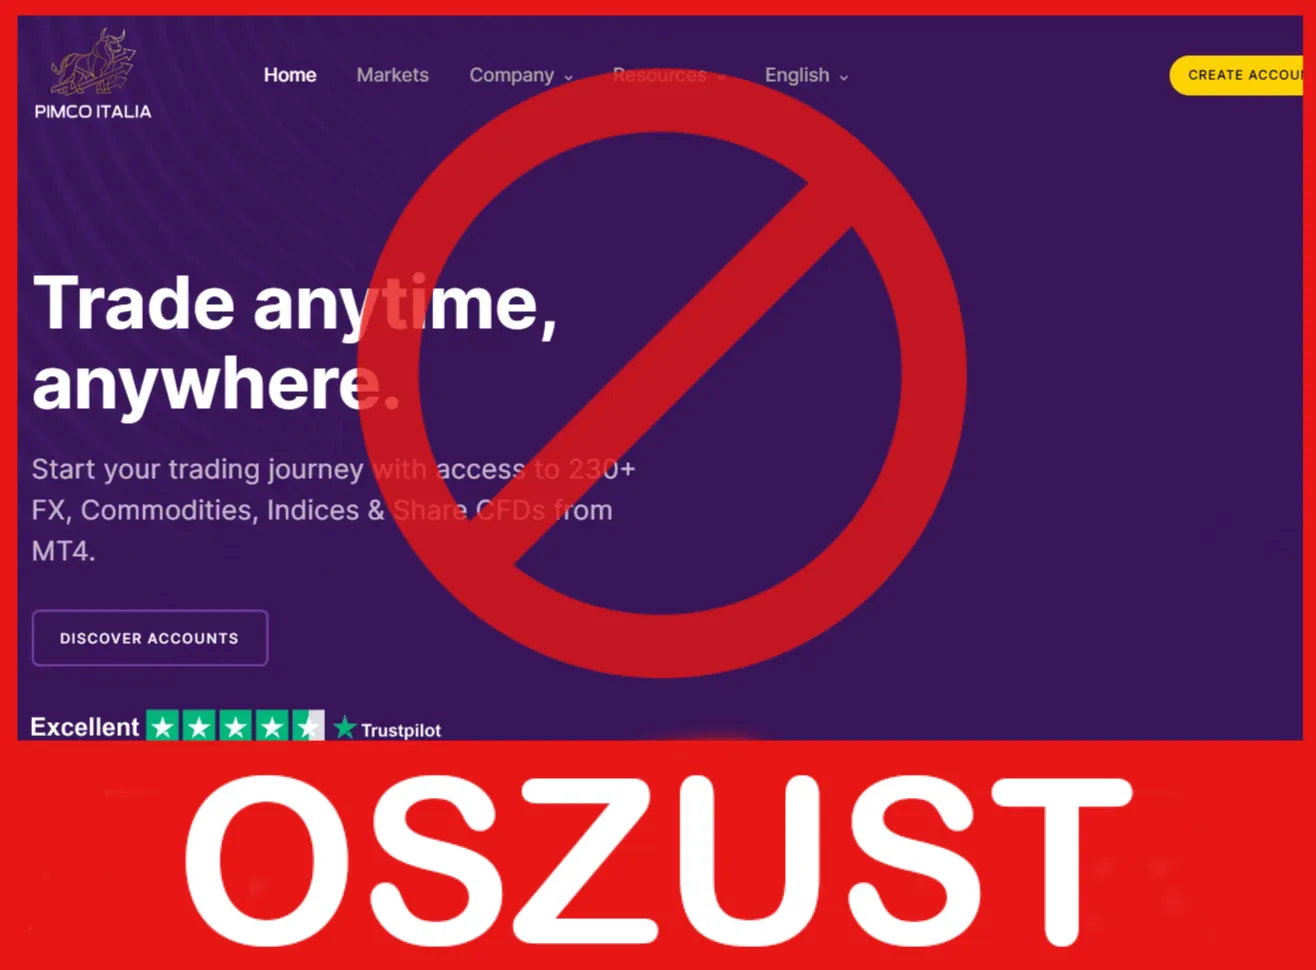Image resolution: width=1316 pixels, height=970 pixels.
Task: Click the Trade anytime, anywhere headline
Action: tap(295, 343)
